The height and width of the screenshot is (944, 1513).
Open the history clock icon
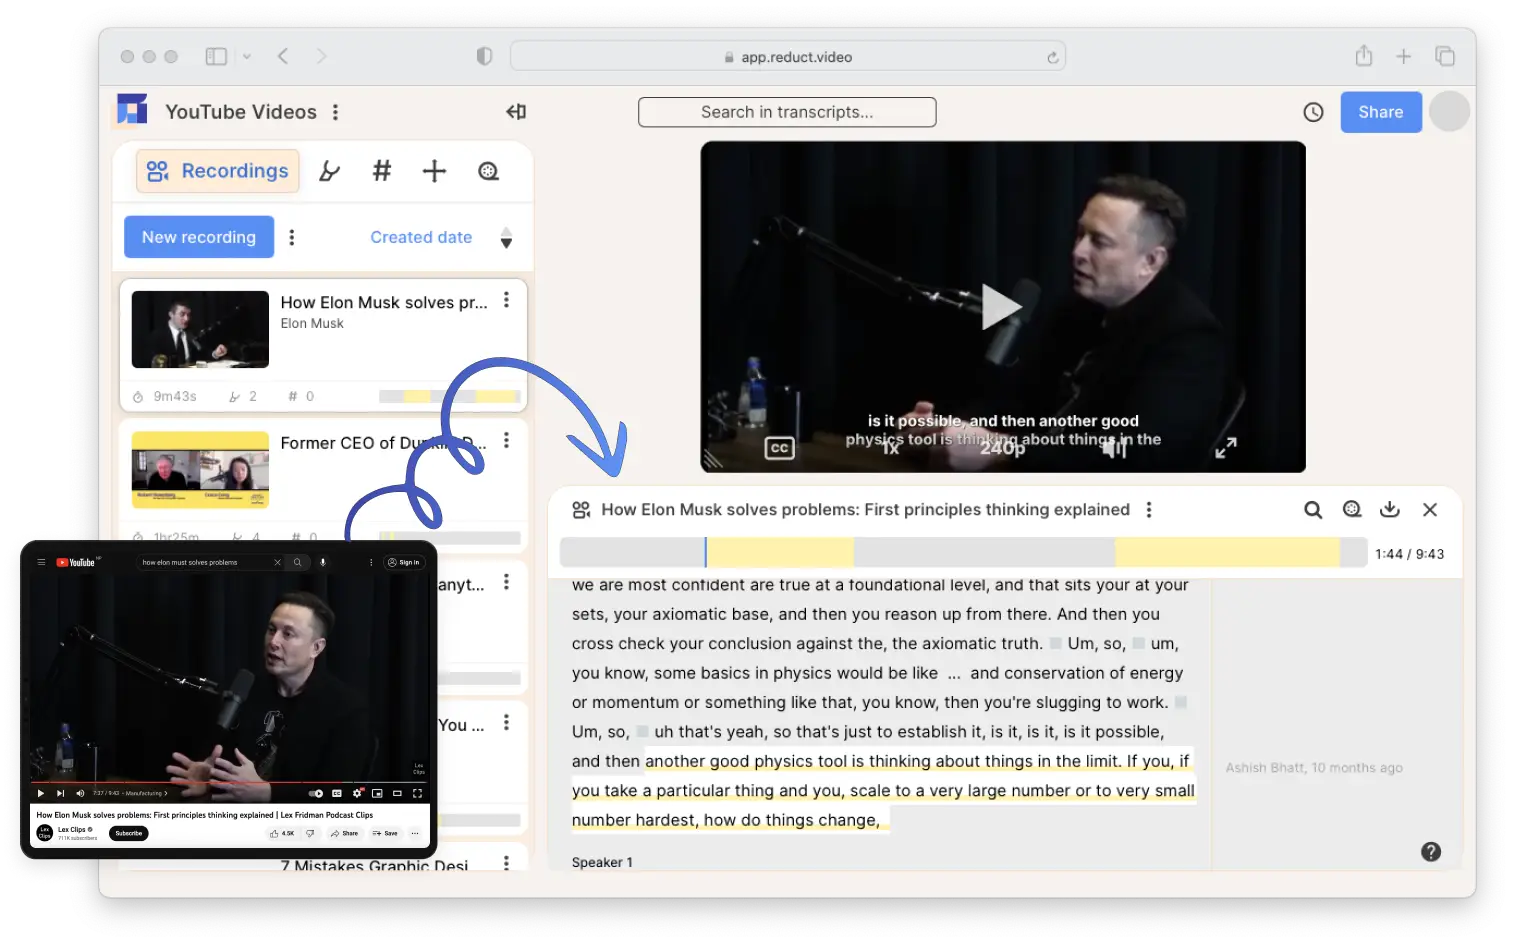click(x=1313, y=112)
